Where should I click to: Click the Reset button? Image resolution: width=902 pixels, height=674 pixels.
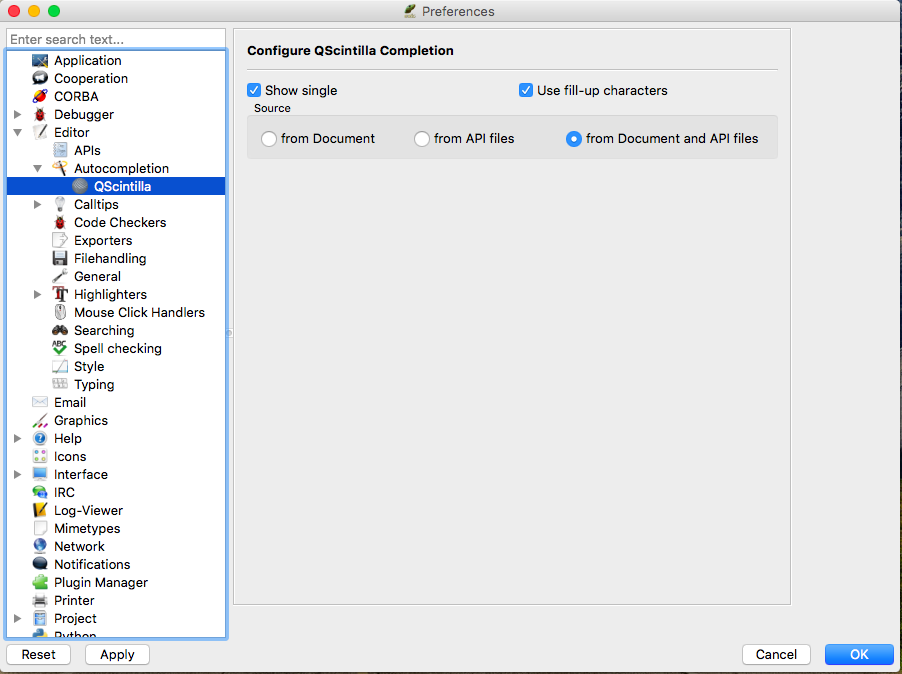39,654
